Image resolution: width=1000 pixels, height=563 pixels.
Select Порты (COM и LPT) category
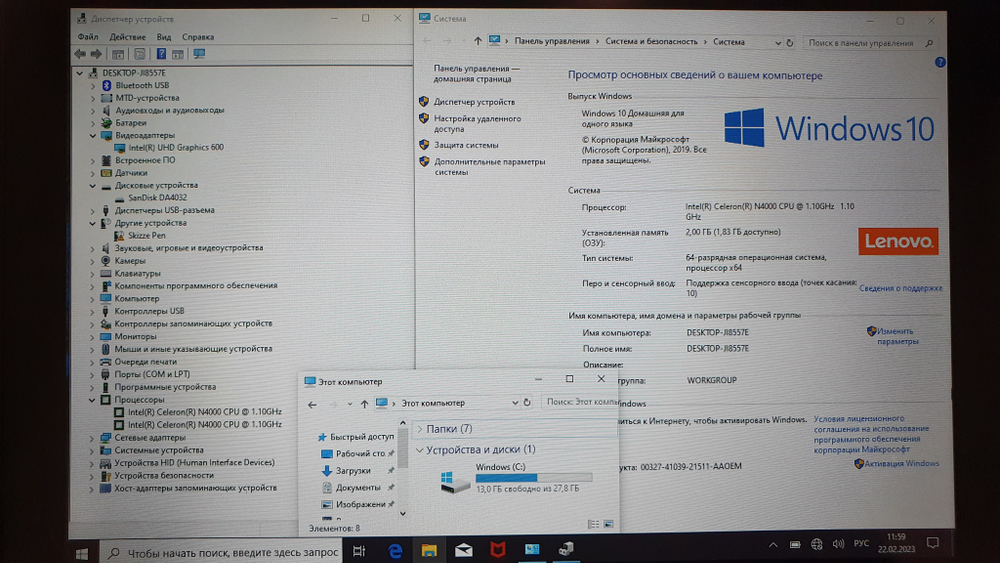pos(152,374)
